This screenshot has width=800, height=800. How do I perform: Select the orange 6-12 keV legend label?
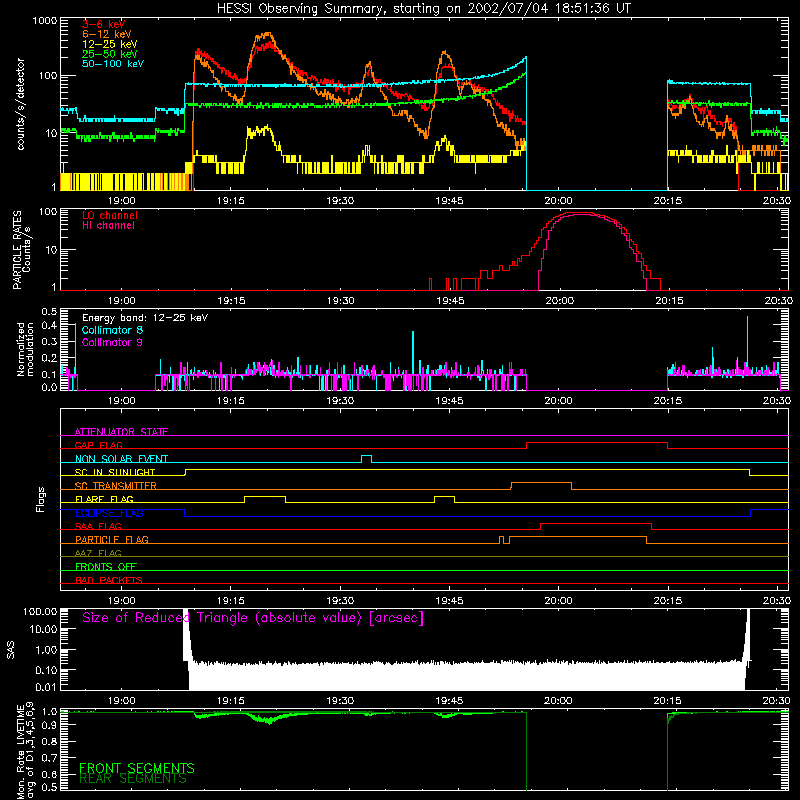pyautogui.click(x=107, y=34)
